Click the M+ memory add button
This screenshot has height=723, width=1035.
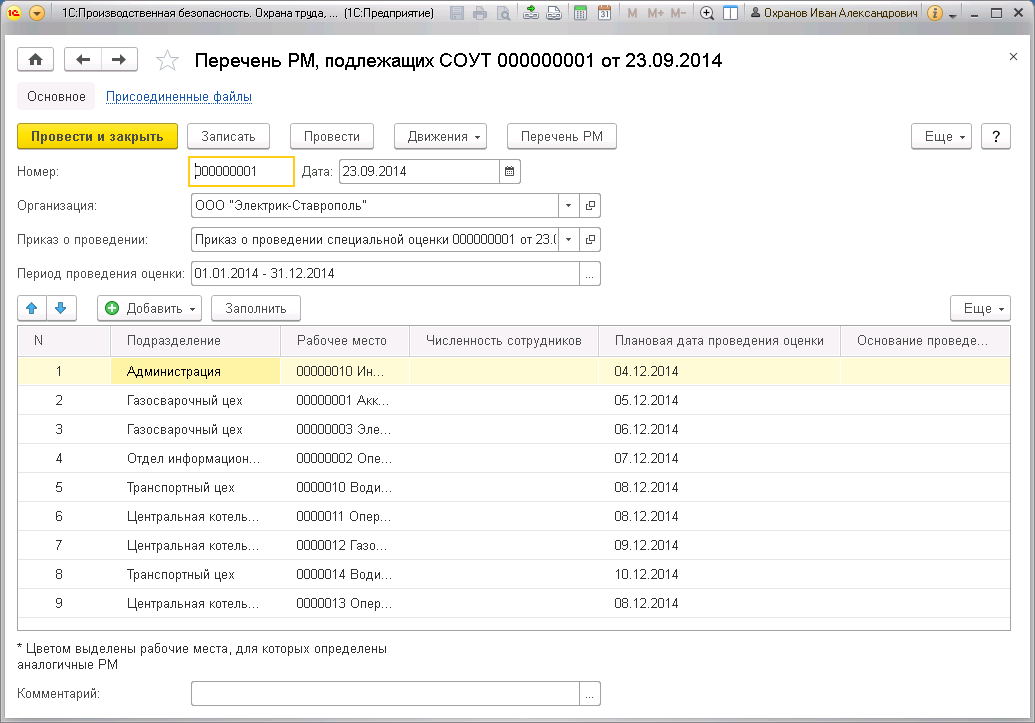655,13
